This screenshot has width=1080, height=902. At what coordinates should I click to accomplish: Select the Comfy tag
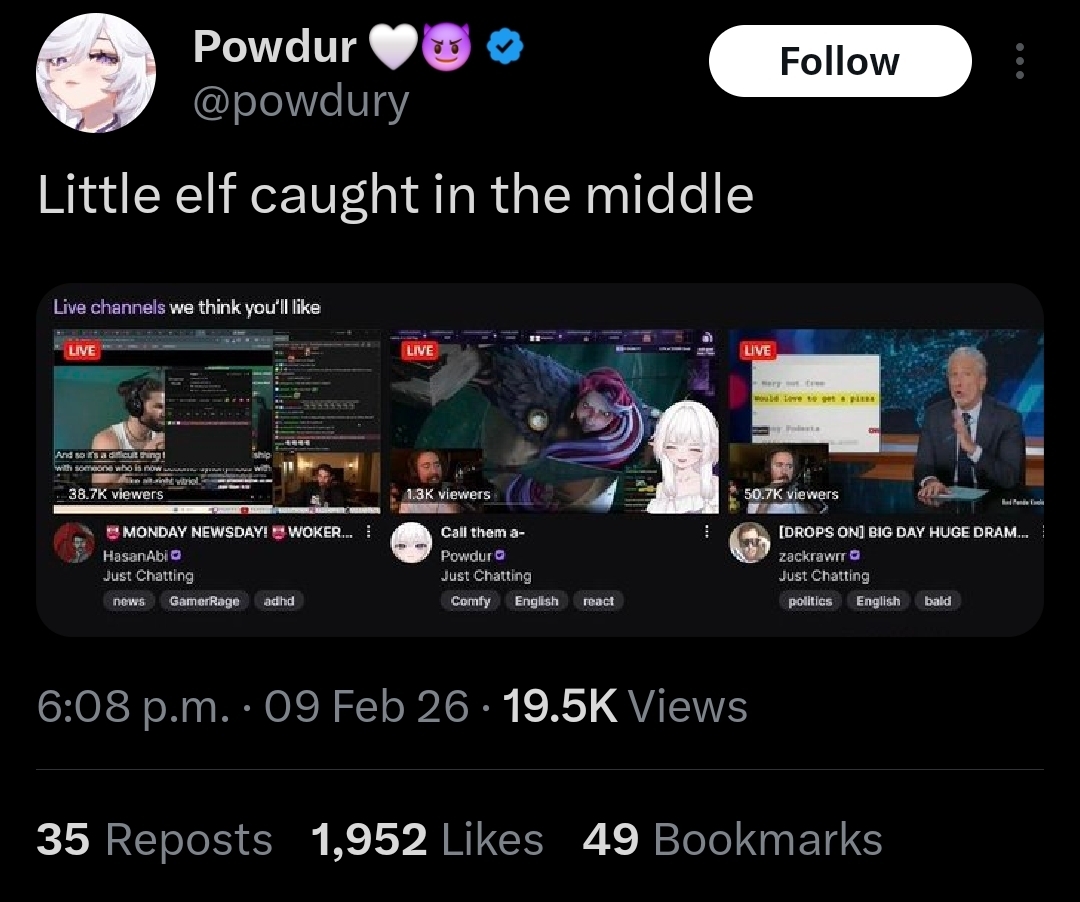470,601
